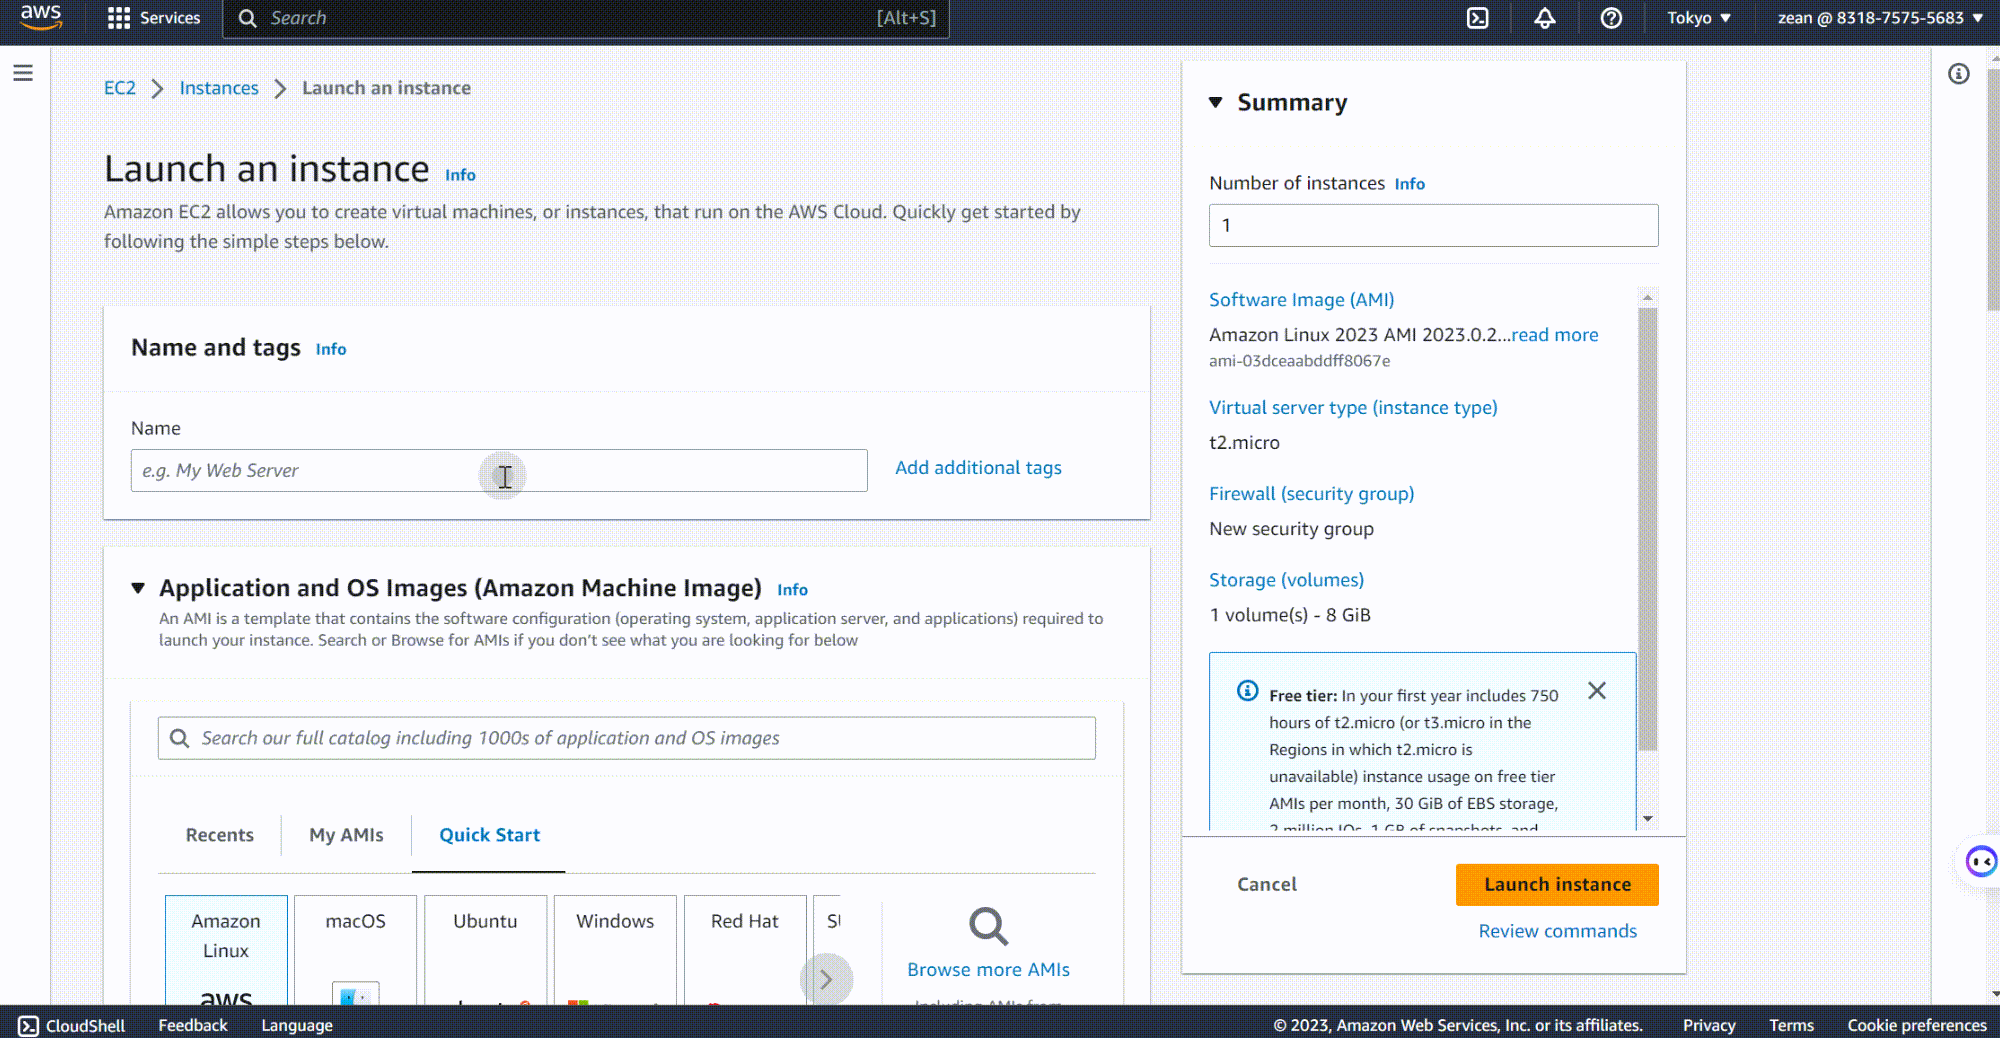This screenshot has height=1038, width=2000.
Task: Click Browse more AMIs link
Action: pos(988,970)
